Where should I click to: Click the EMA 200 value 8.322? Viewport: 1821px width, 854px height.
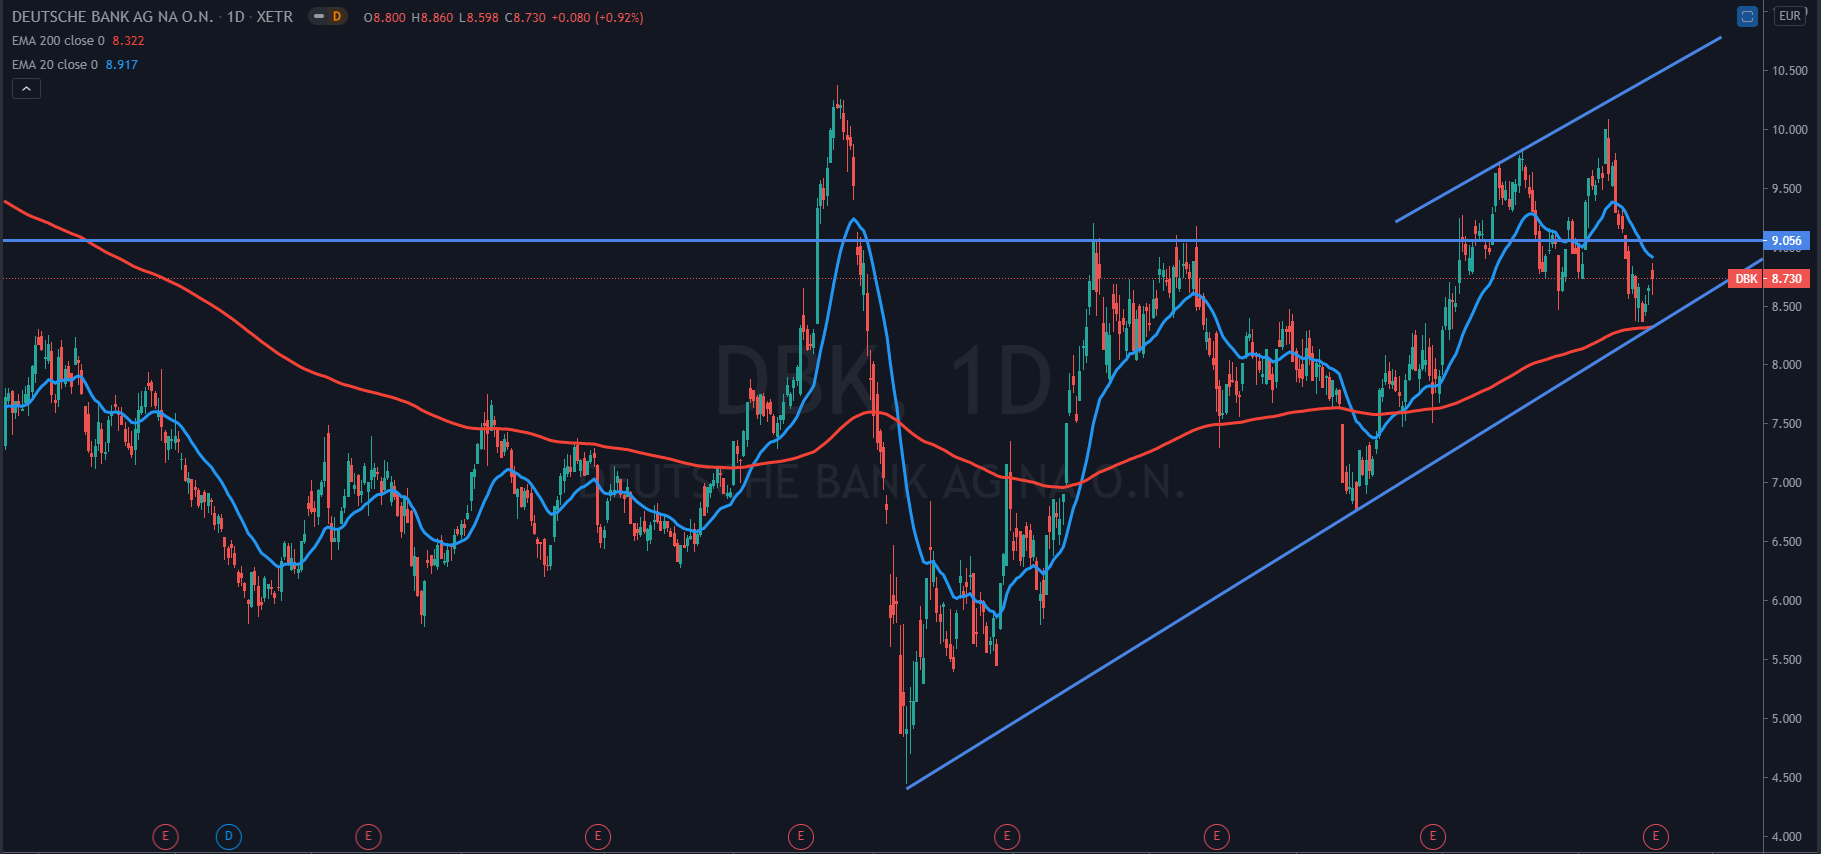(x=128, y=41)
